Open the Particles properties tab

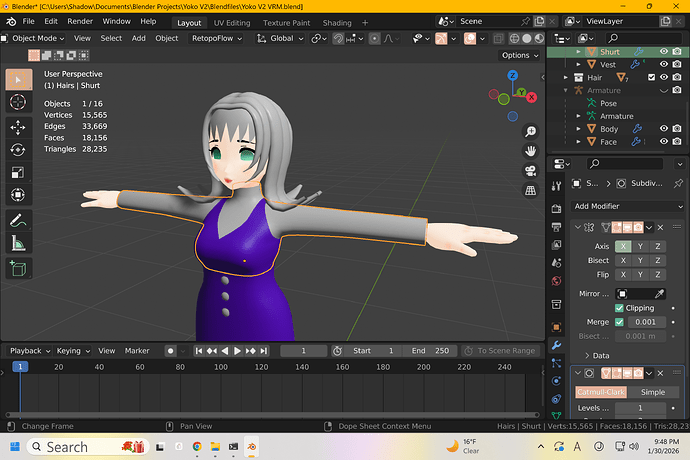coord(557,363)
